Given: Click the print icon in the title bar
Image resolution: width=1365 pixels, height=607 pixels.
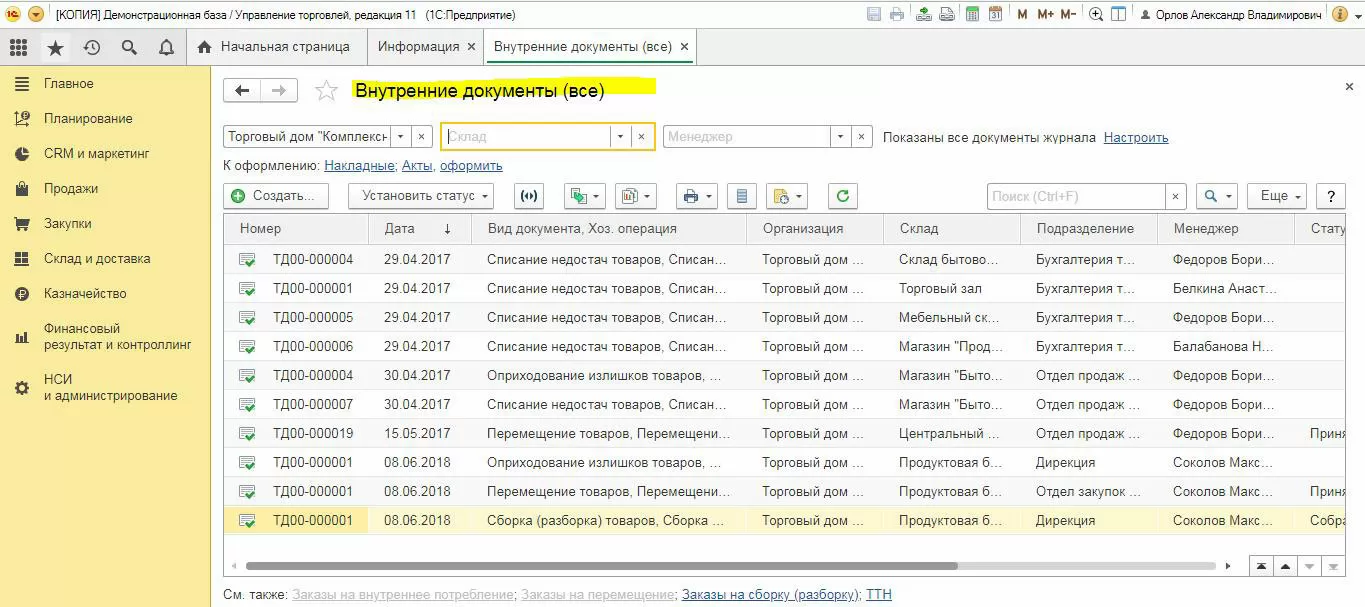Looking at the screenshot, I should 897,14.
